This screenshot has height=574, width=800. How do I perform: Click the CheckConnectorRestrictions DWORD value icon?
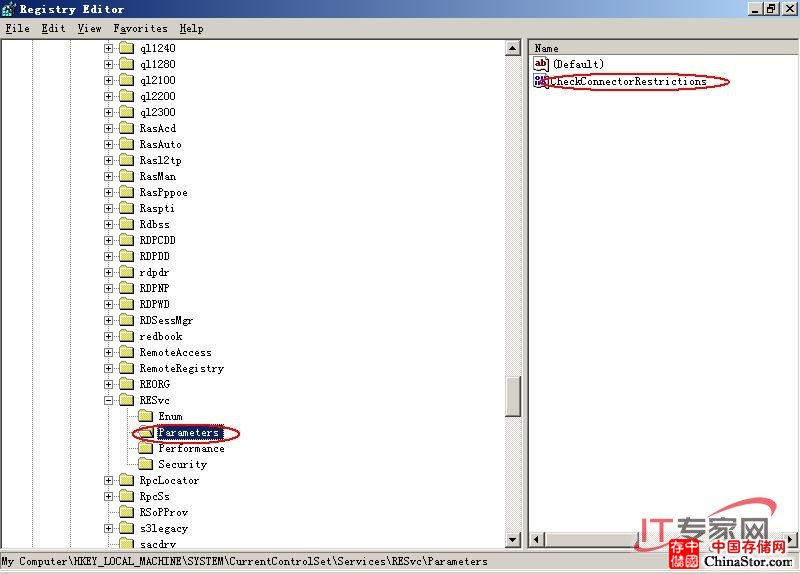coord(541,81)
